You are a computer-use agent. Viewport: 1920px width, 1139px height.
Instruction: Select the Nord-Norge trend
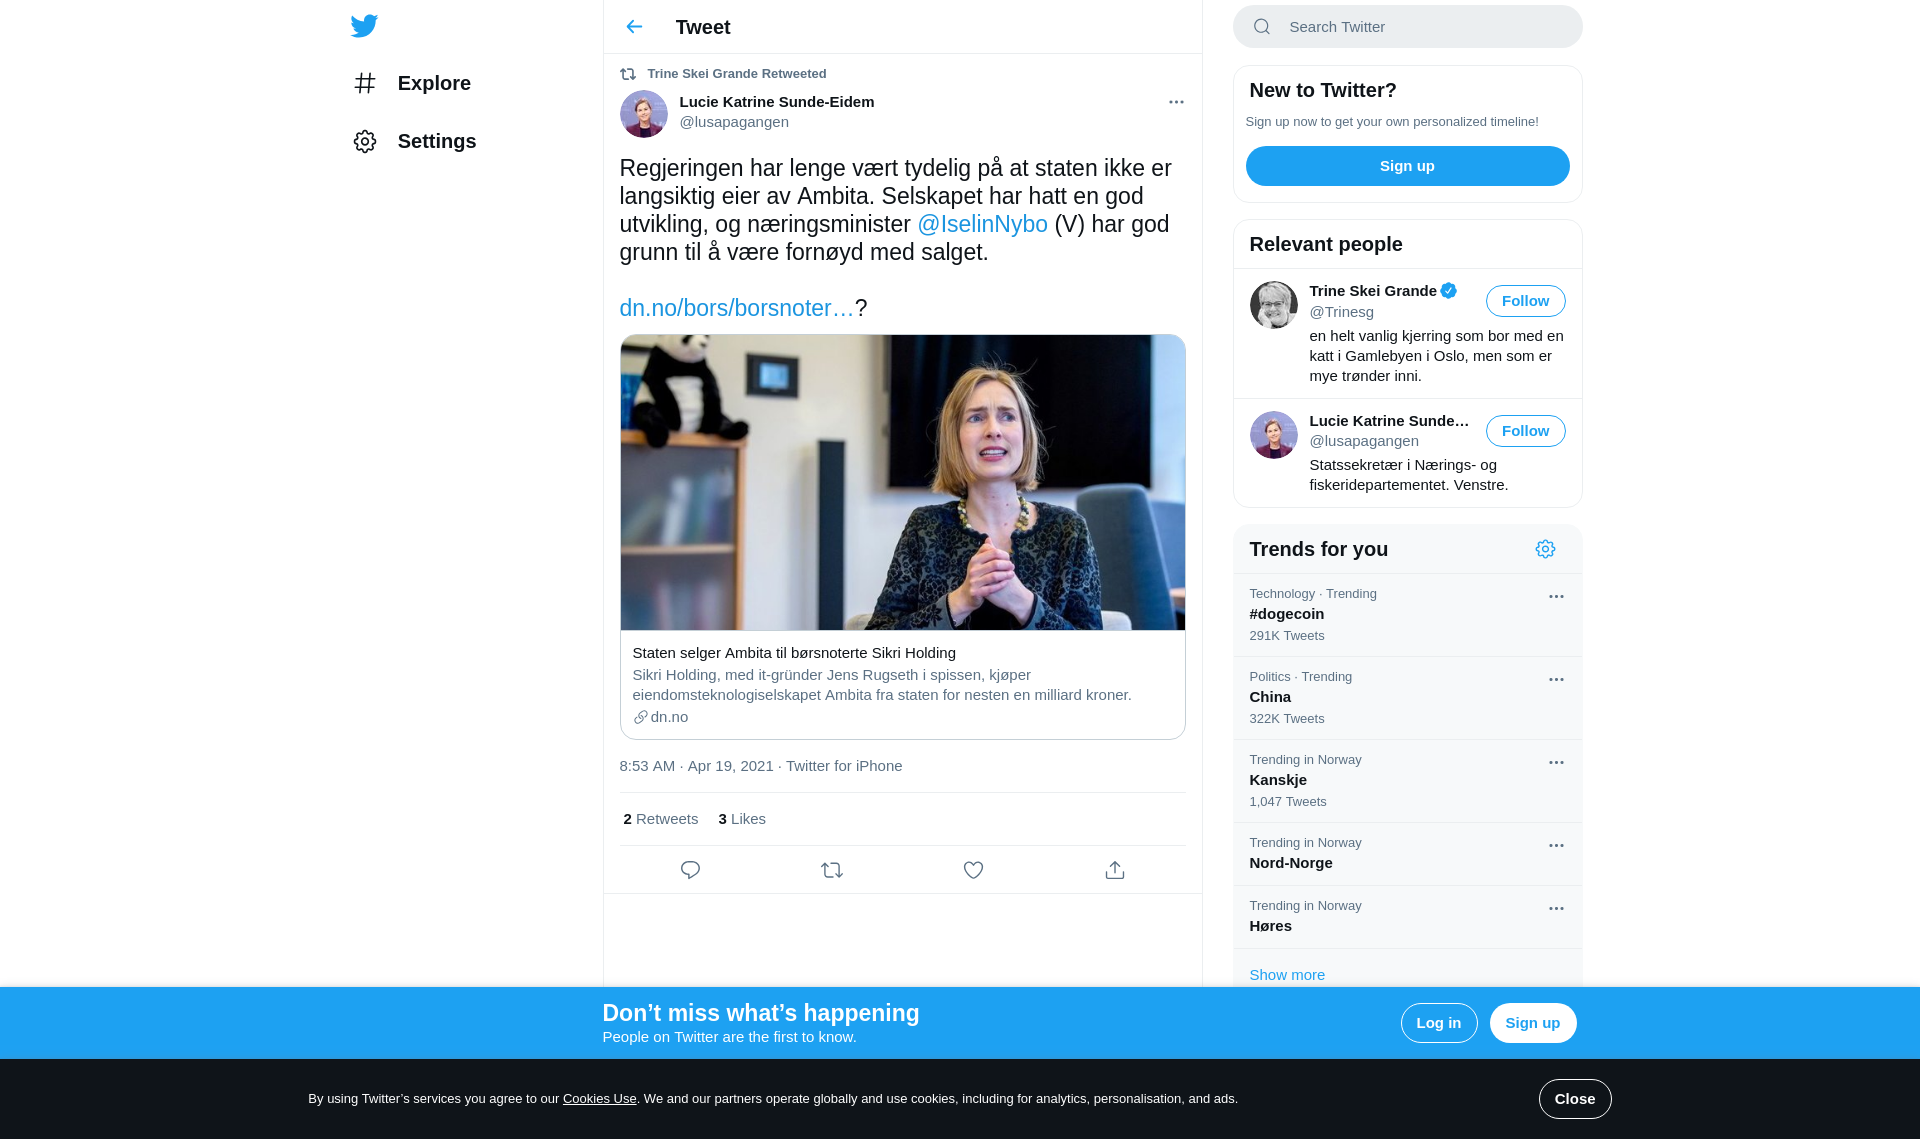coord(1408,854)
